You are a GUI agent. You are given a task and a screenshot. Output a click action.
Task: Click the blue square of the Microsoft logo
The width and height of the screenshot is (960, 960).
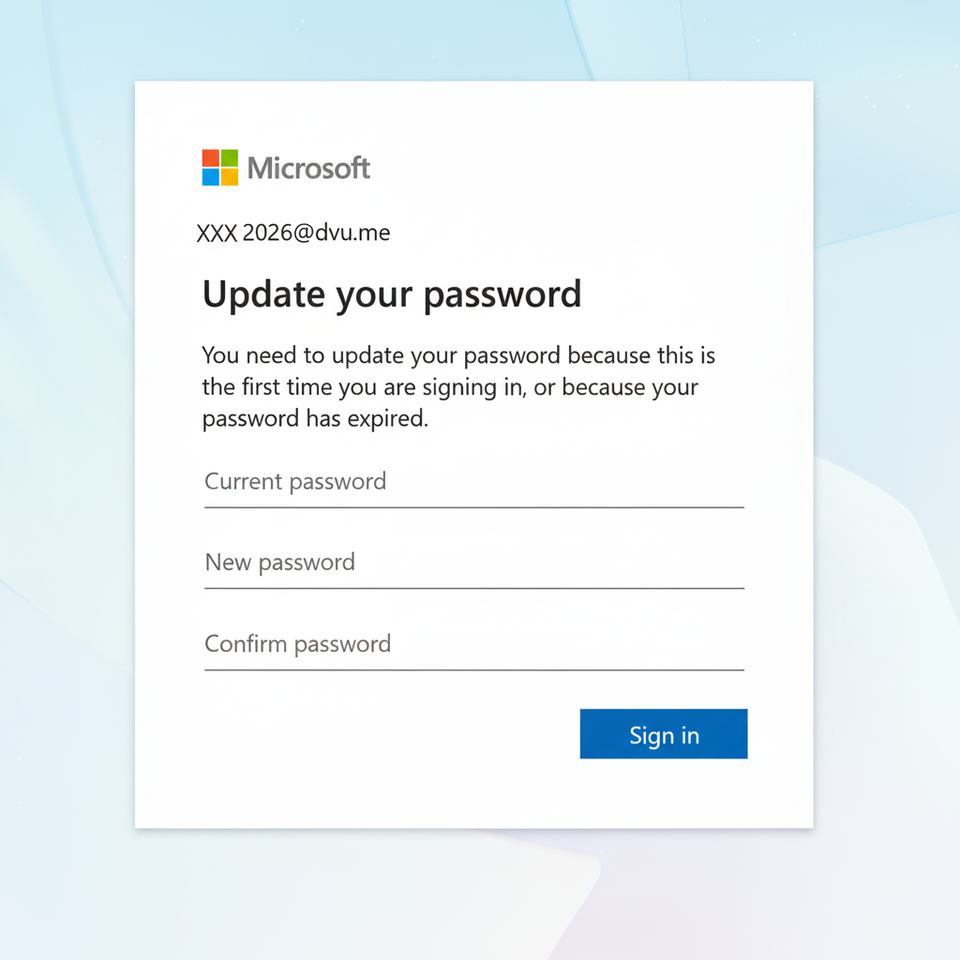[x=211, y=177]
